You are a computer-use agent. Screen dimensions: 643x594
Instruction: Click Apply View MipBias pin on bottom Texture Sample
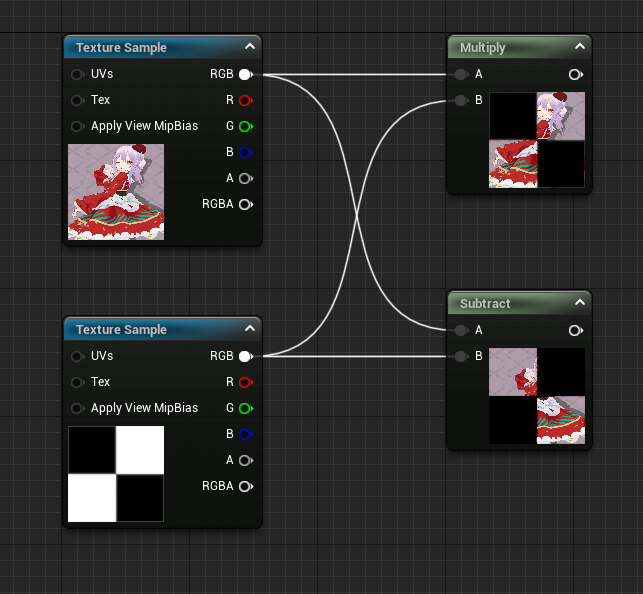click(77, 408)
